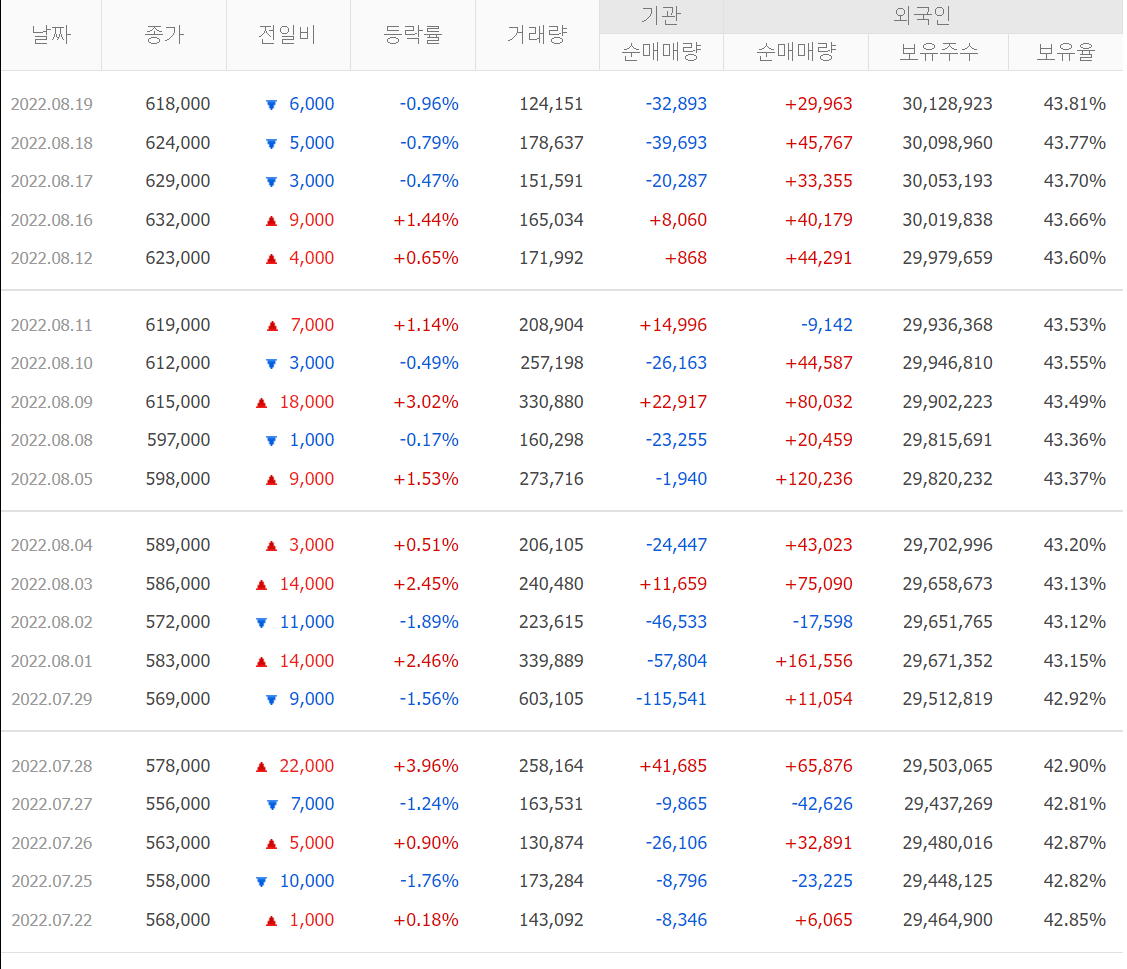The width and height of the screenshot is (1127, 969).
Task: Click closing price 632,000
Action: [x=178, y=220]
